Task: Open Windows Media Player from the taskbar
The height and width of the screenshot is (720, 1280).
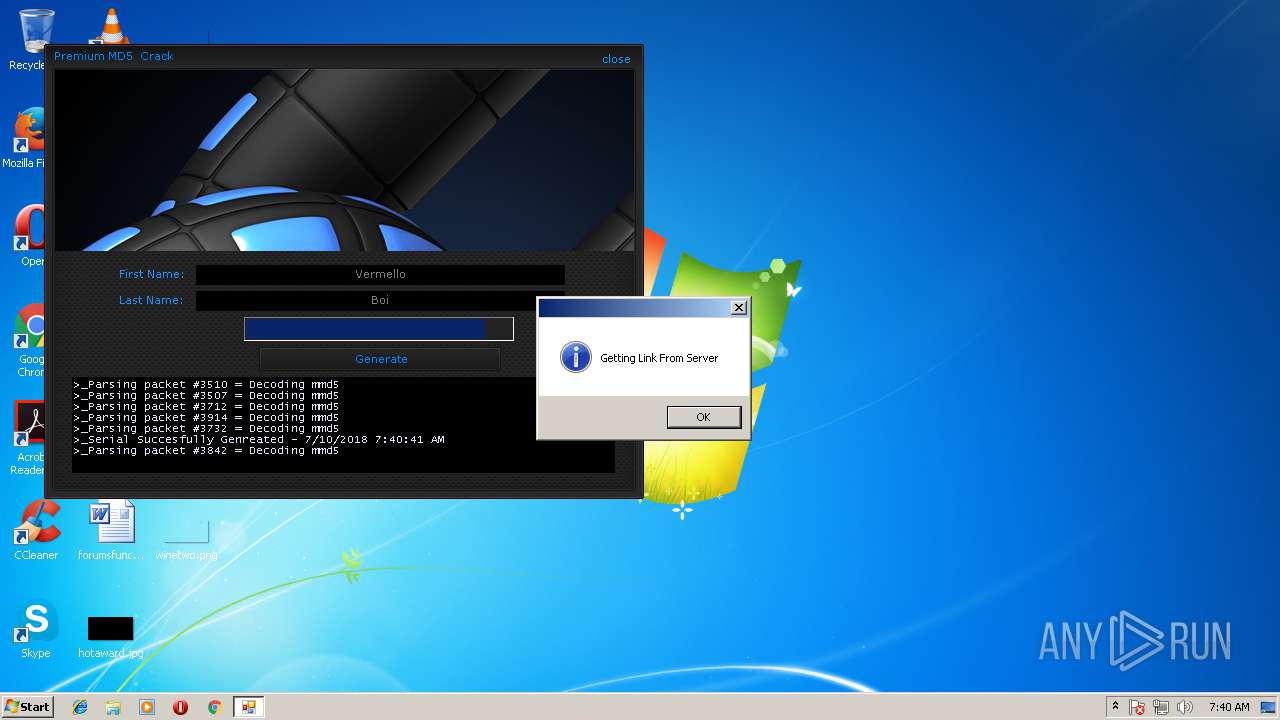Action: (147, 707)
